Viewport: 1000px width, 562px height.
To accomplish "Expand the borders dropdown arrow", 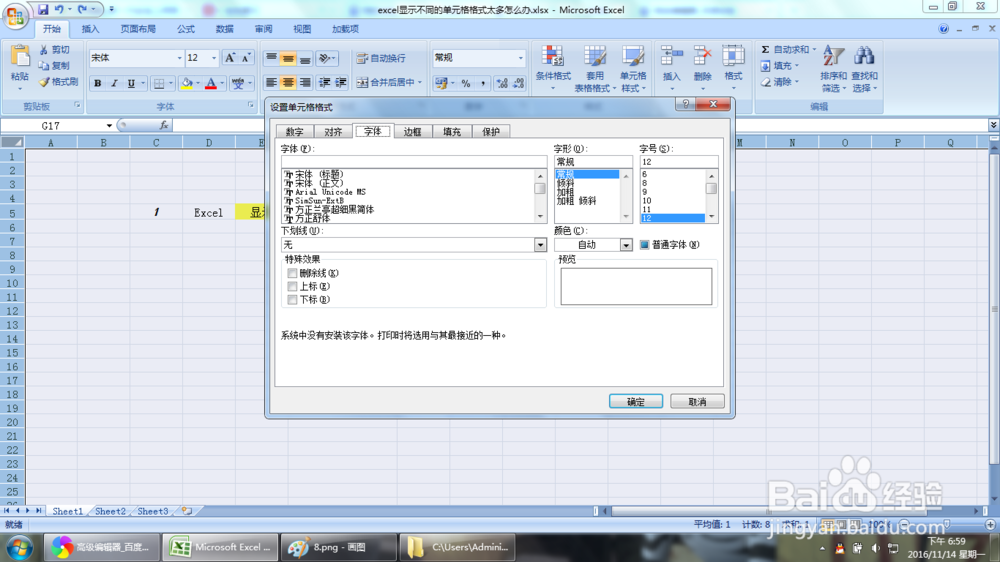I will pos(170,83).
